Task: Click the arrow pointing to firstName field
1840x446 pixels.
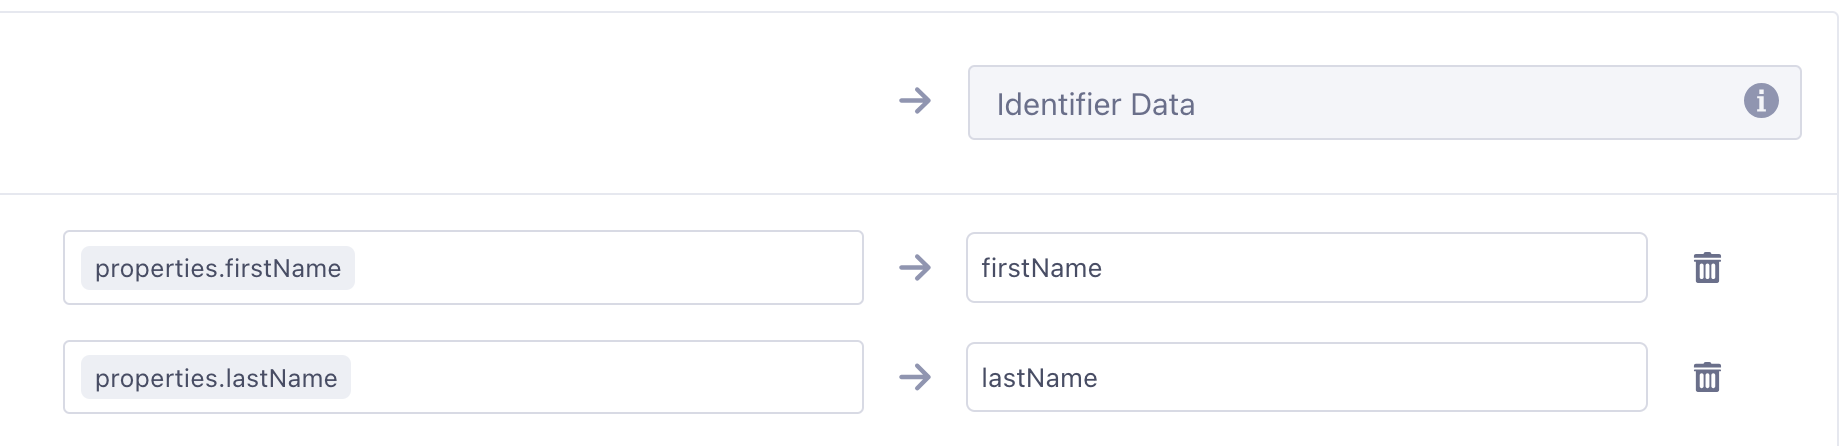Action: coord(915,268)
